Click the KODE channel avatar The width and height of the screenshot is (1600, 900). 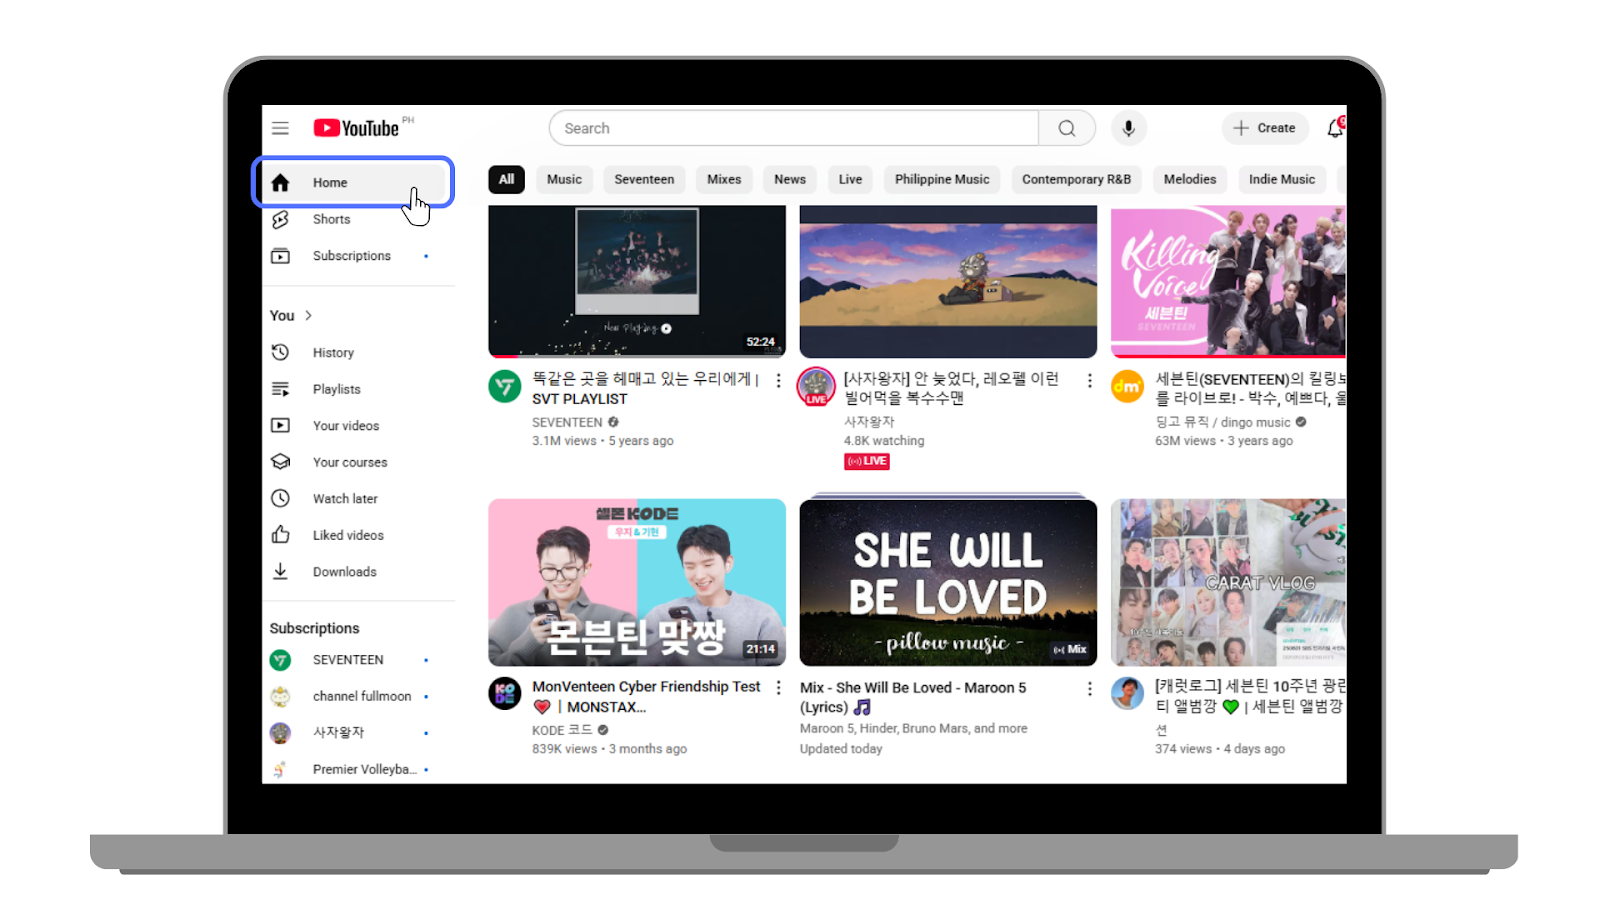pyautogui.click(x=505, y=693)
